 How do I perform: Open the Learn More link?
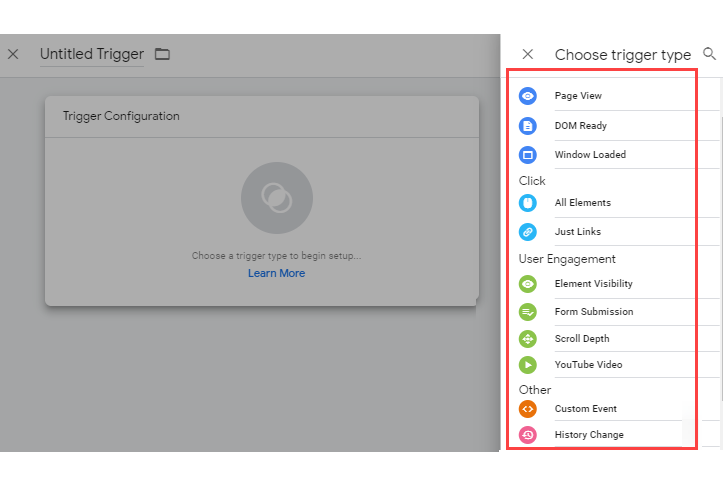(x=276, y=273)
